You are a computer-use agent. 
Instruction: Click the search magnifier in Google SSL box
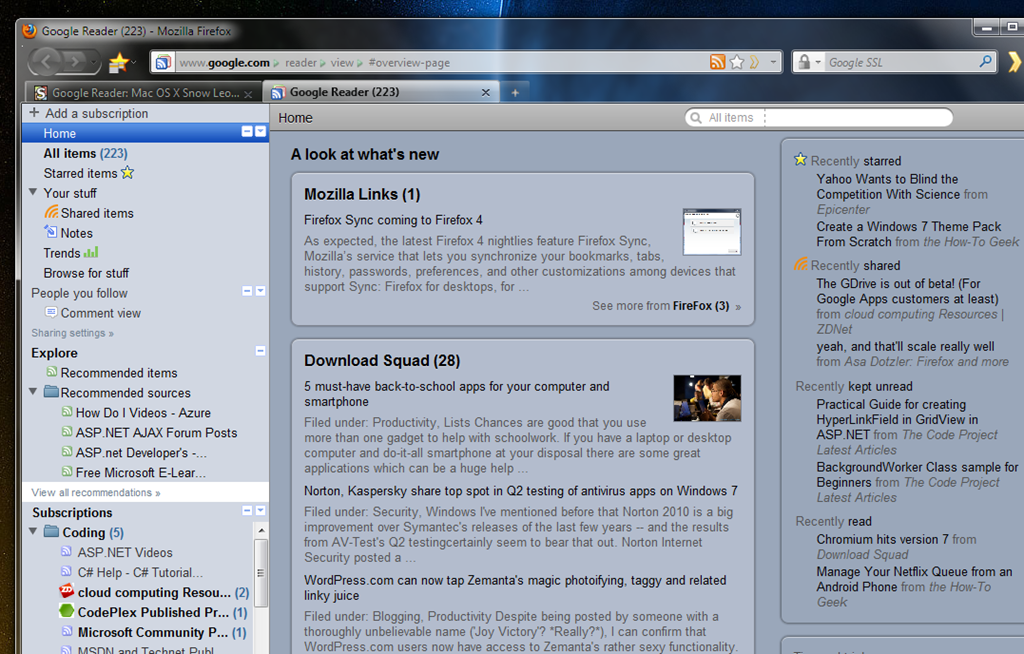point(985,62)
